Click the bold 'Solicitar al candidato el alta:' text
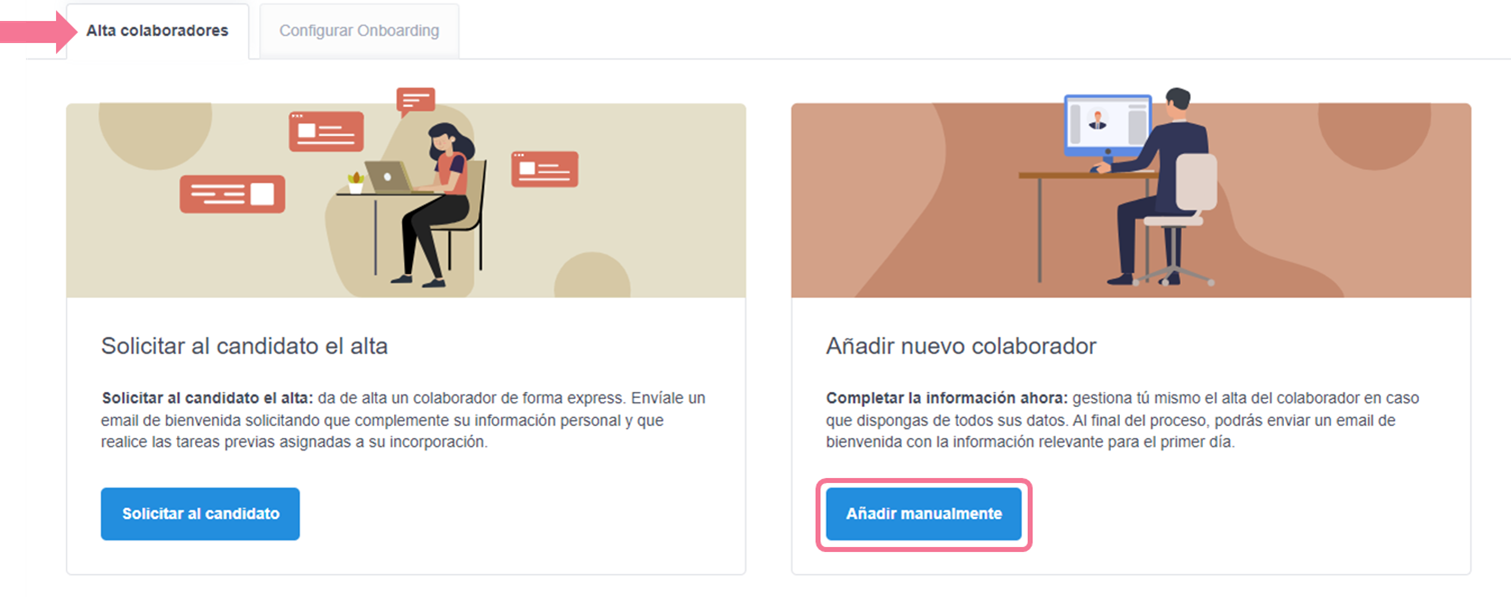The height and width of the screenshot is (597, 1511). click(x=207, y=398)
